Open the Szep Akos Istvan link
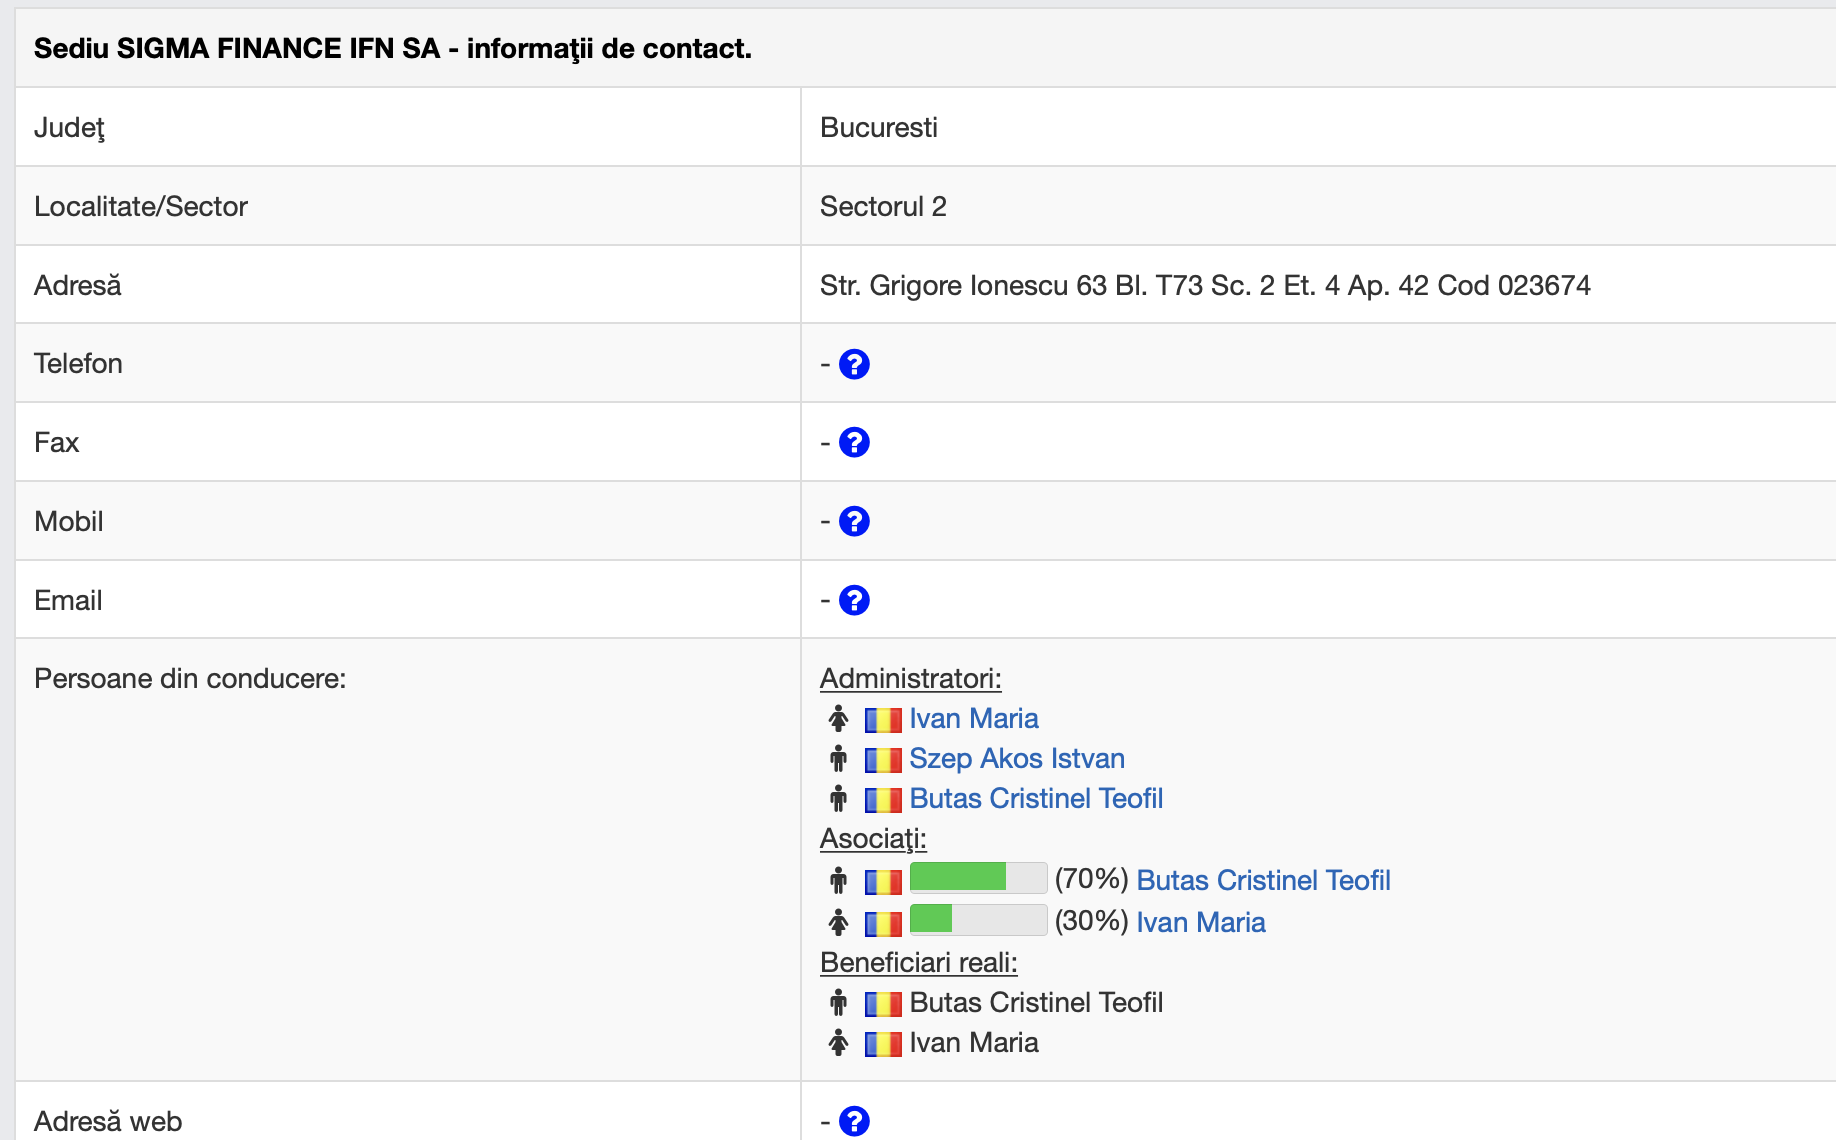Screen dimensions: 1836x1140 [x=1016, y=759]
